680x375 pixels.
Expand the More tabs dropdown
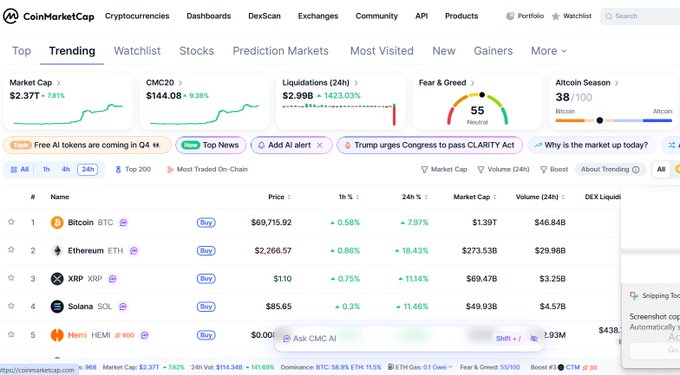coord(549,51)
